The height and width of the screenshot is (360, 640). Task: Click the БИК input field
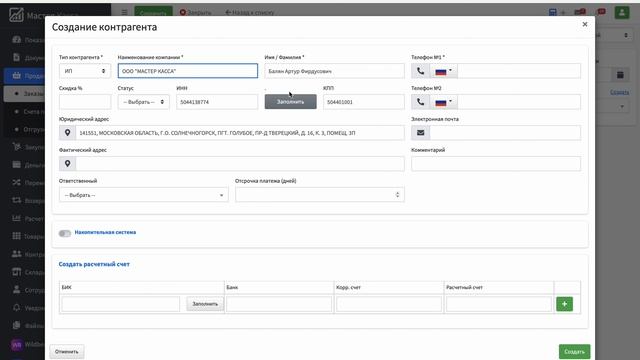pyautogui.click(x=120, y=304)
